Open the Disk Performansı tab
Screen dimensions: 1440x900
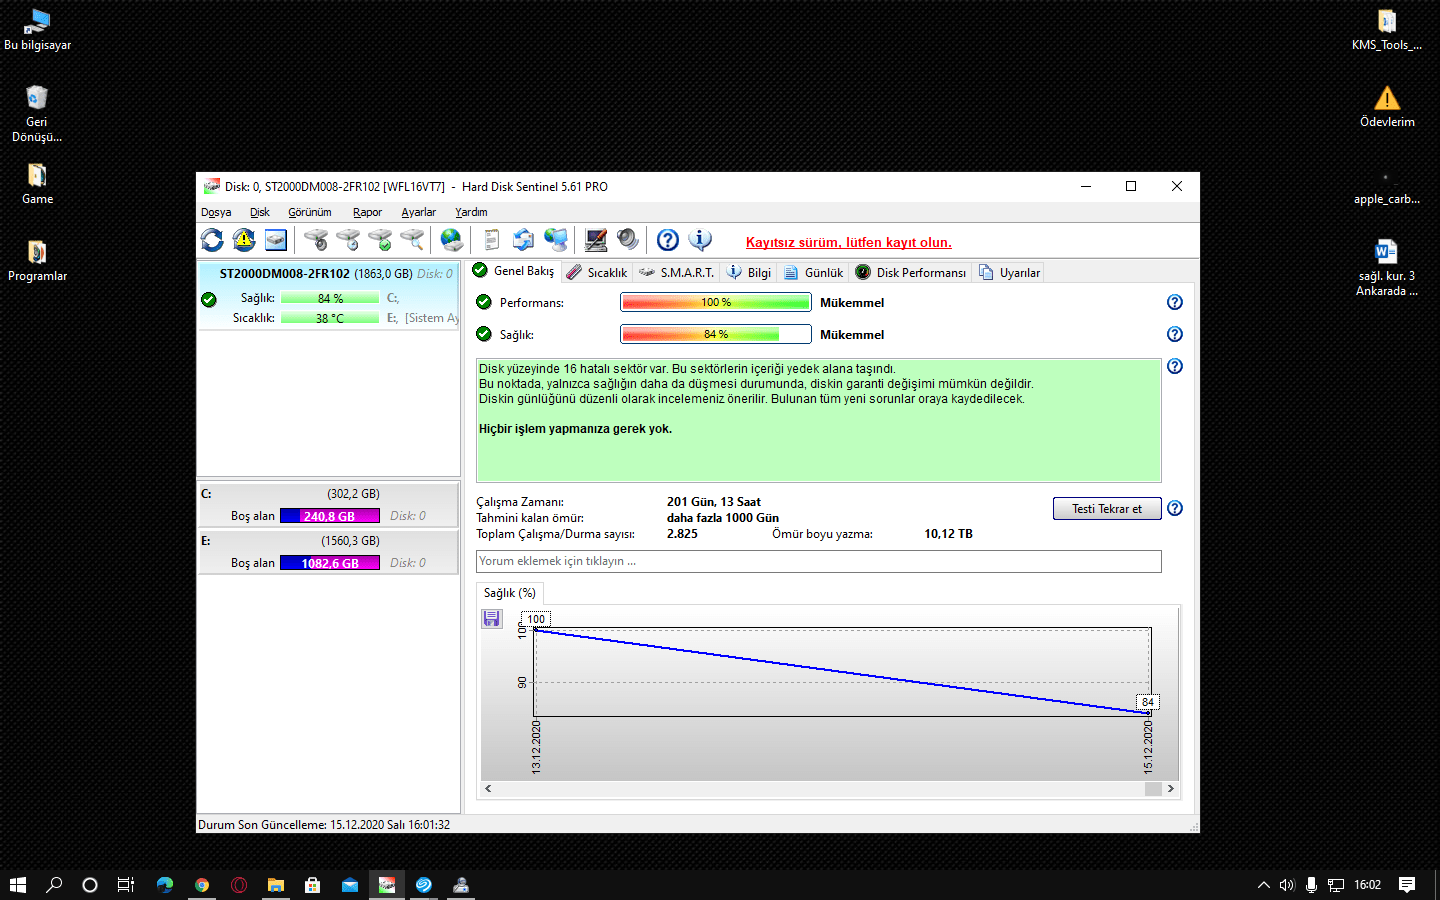[x=911, y=272]
